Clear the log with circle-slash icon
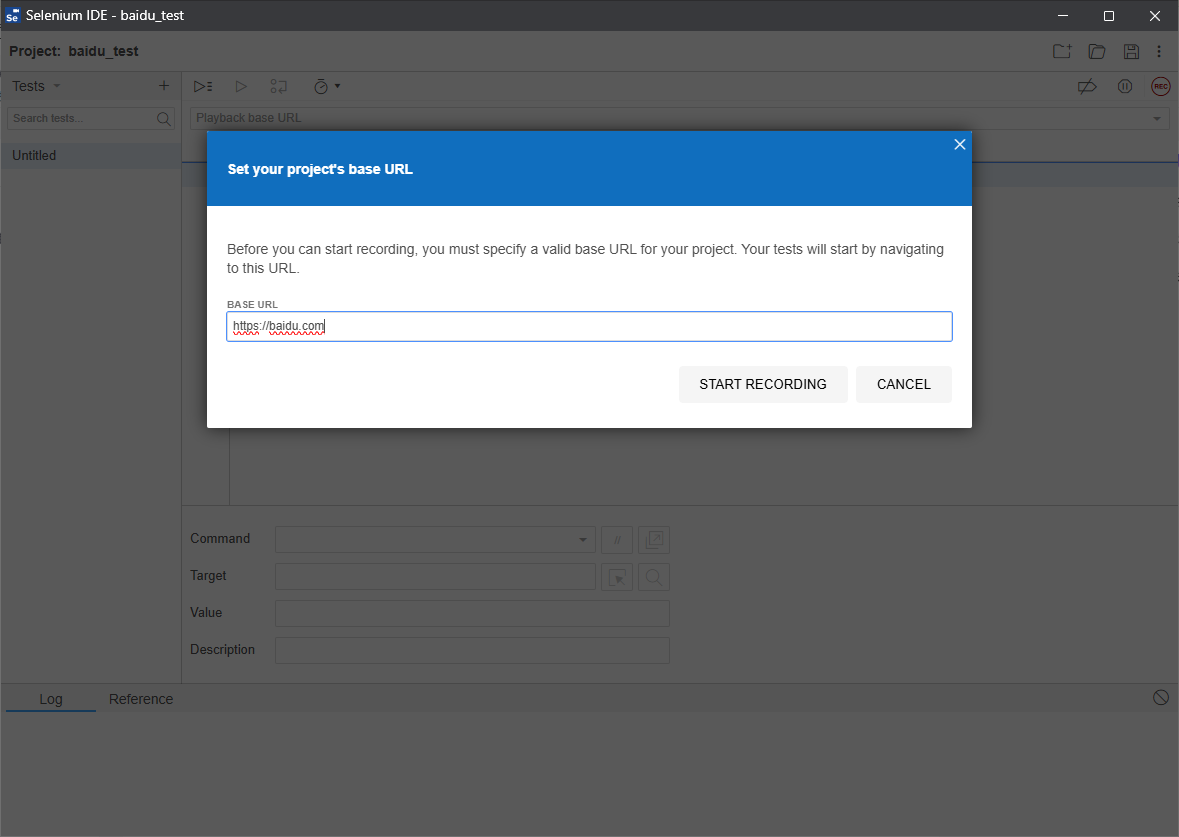The width and height of the screenshot is (1179, 837). pyautogui.click(x=1161, y=697)
